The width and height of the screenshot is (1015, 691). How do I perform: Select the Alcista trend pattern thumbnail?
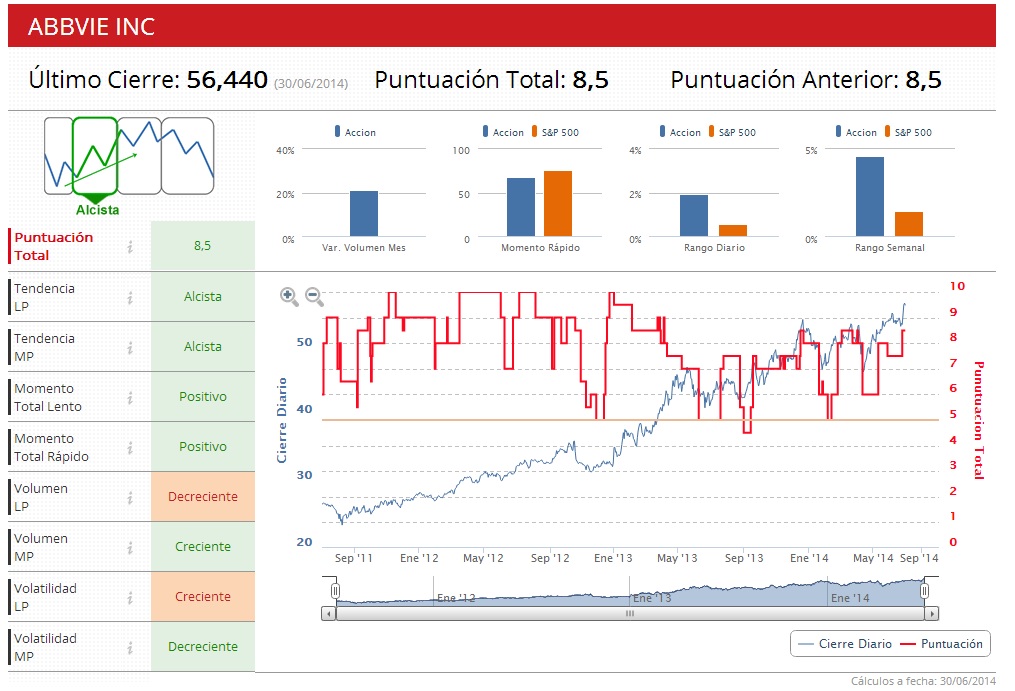(x=95, y=157)
